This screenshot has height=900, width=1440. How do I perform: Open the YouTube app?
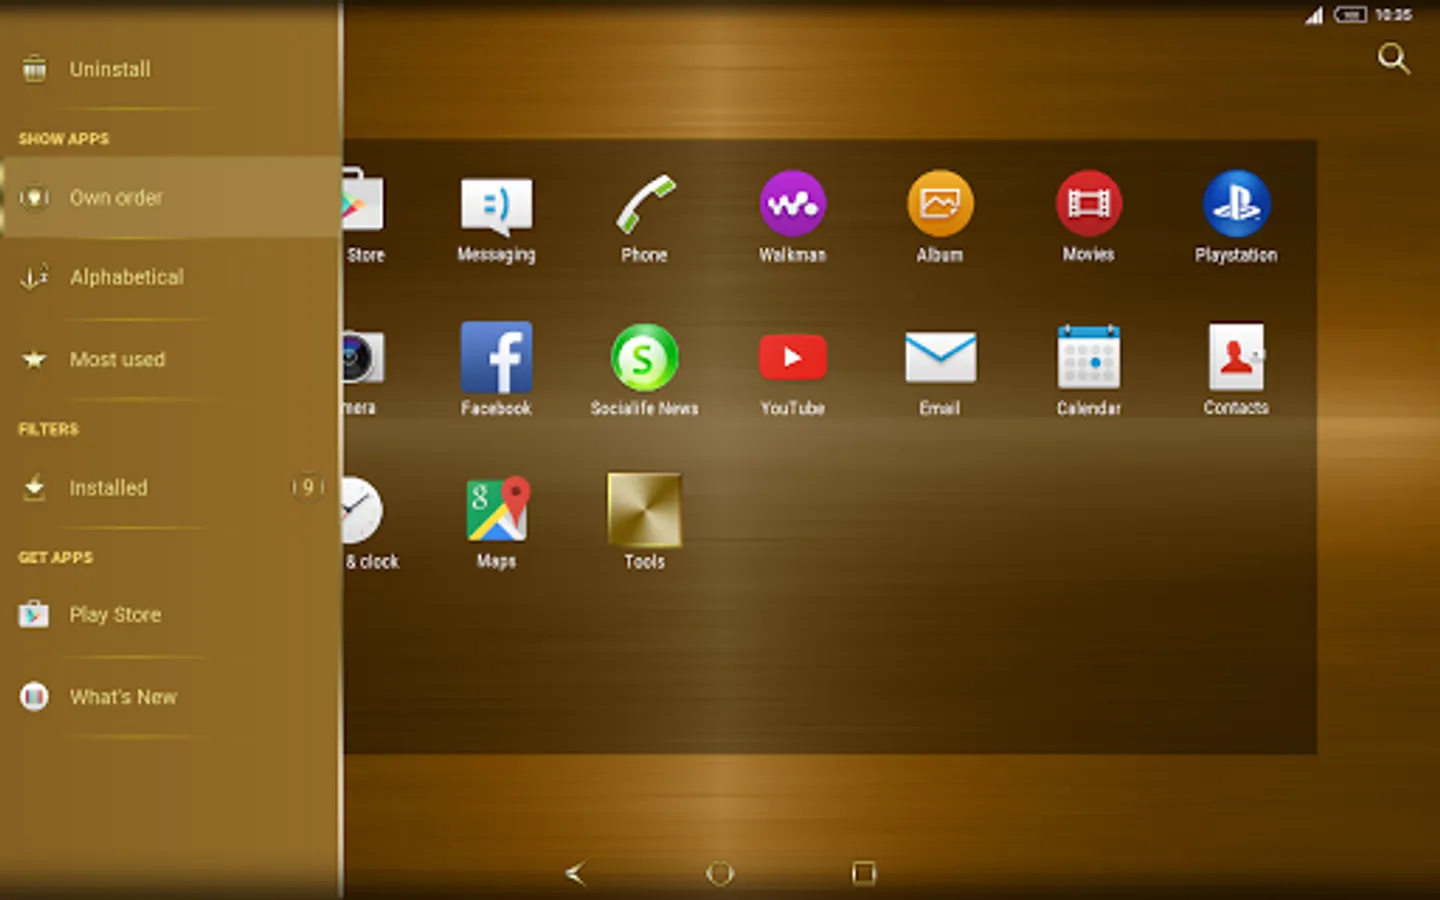point(792,358)
